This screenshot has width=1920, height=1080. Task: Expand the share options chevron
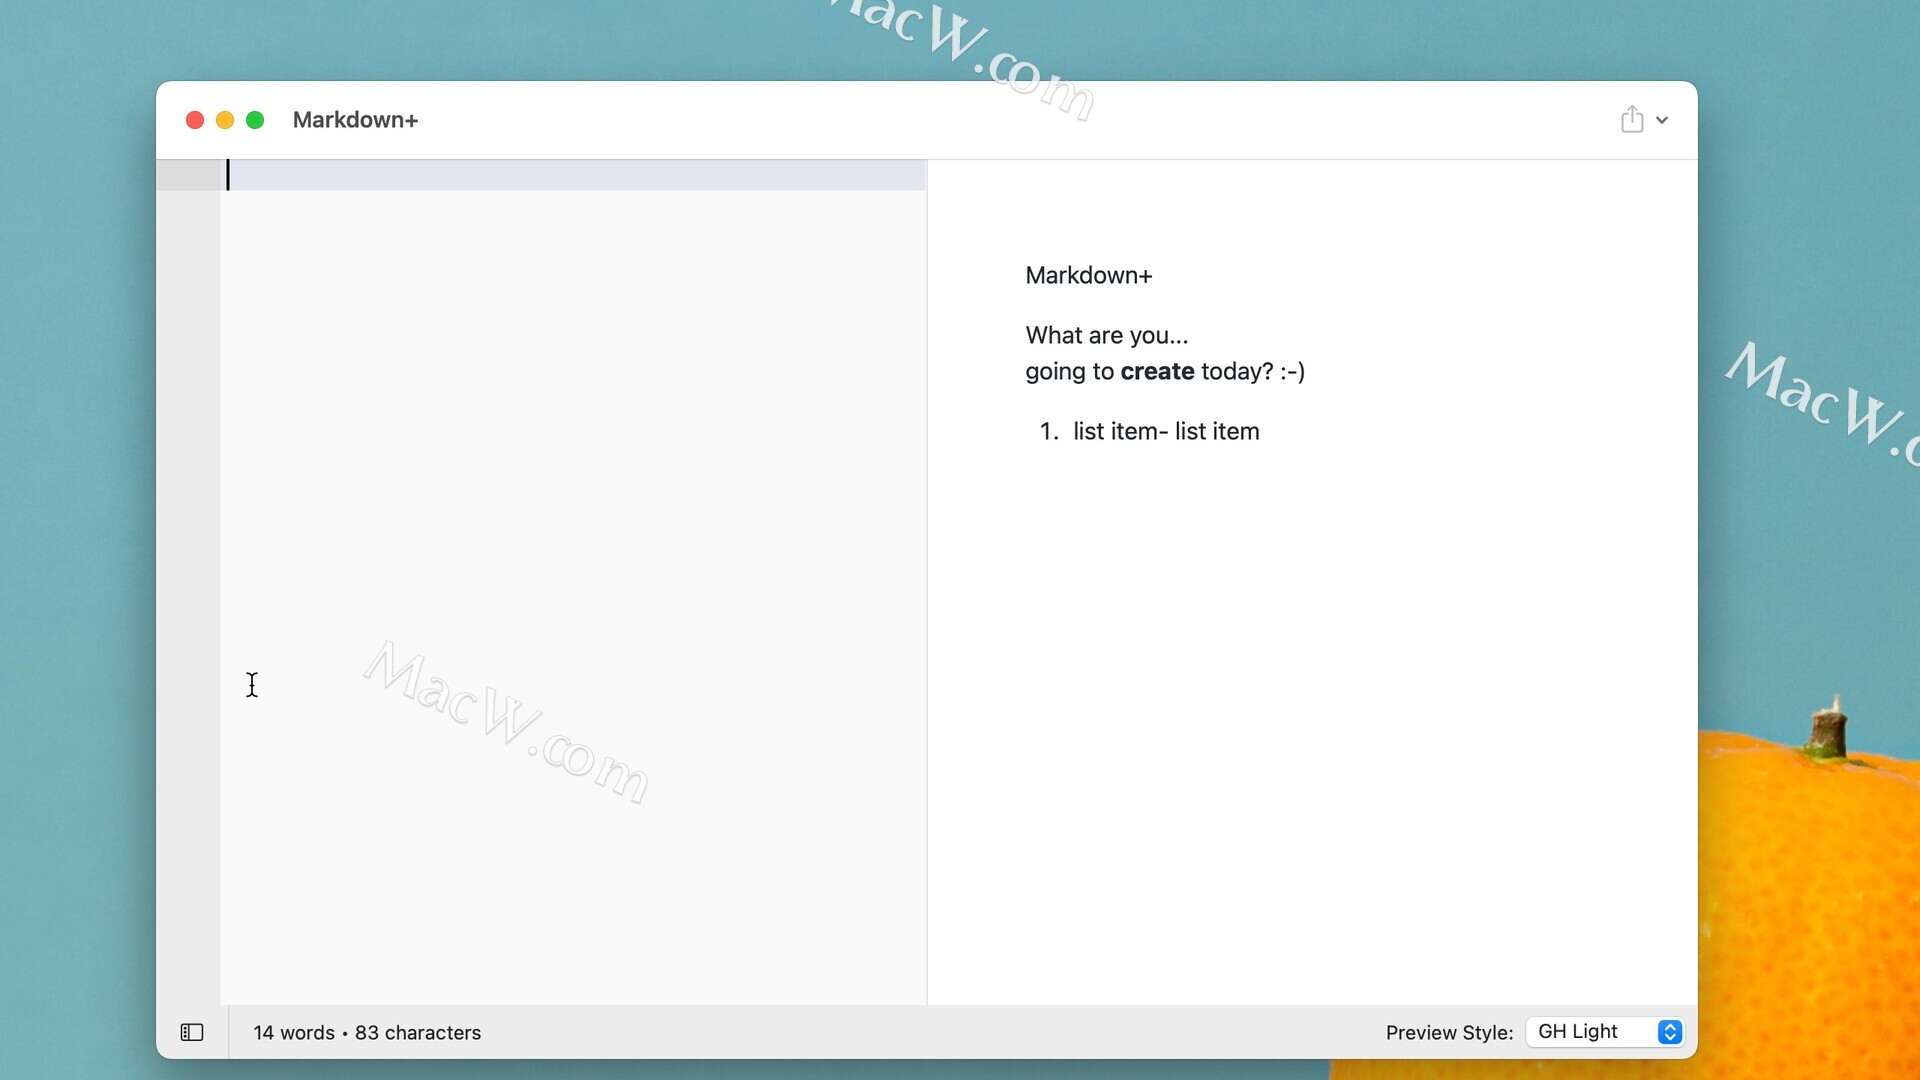1662,120
